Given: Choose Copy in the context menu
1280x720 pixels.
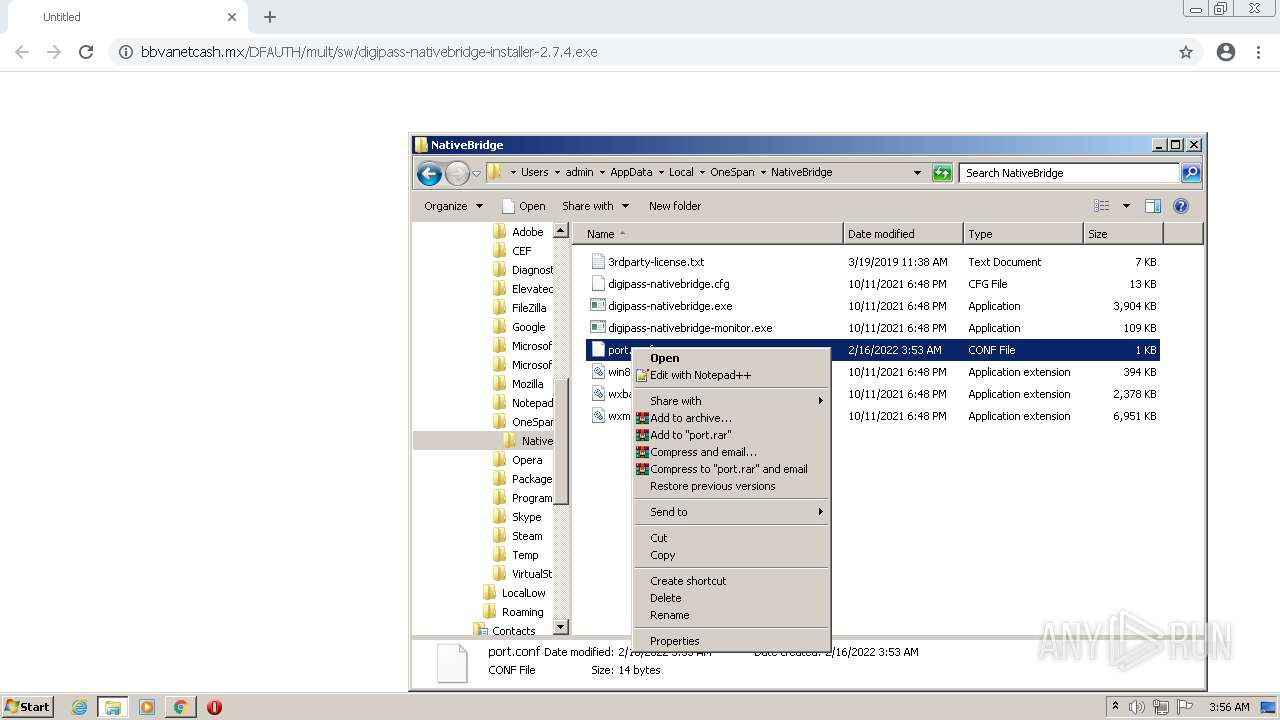Looking at the screenshot, I should click(732, 555).
